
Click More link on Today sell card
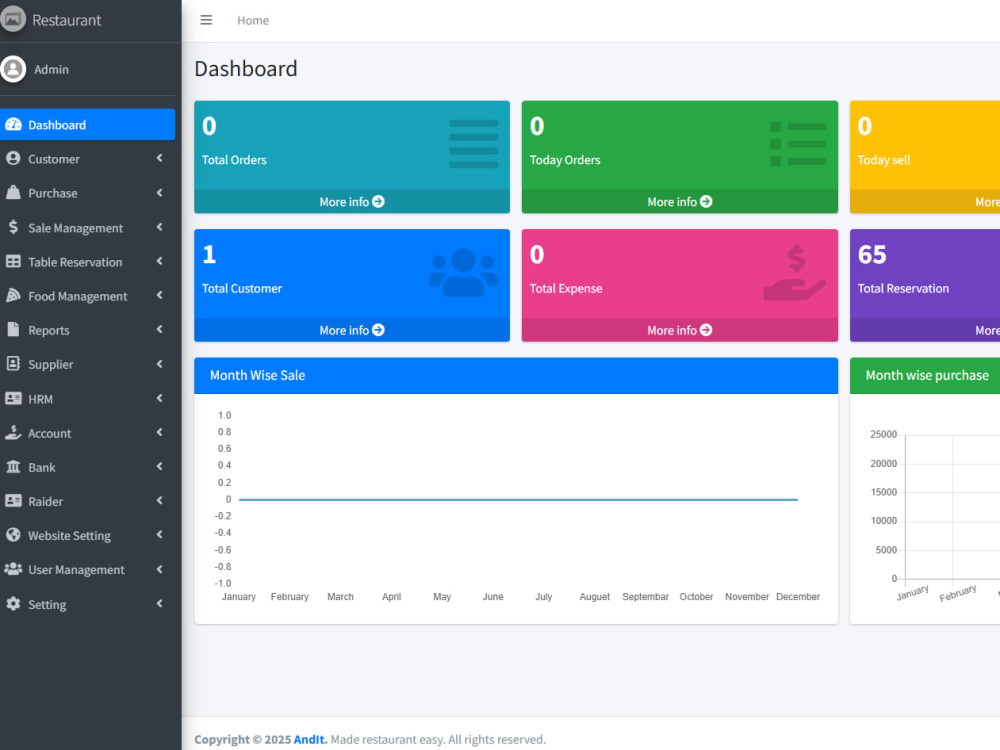click(987, 202)
